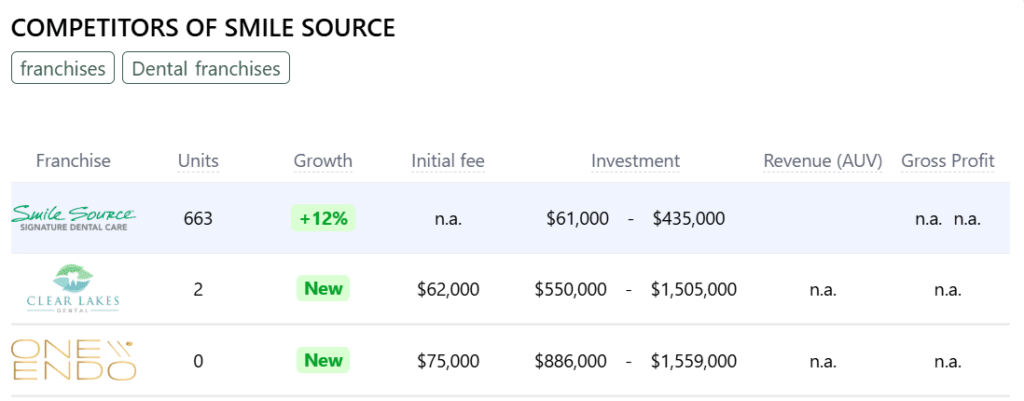Click the Franchise column header
The width and height of the screenshot is (1024, 401).
[x=73, y=161]
